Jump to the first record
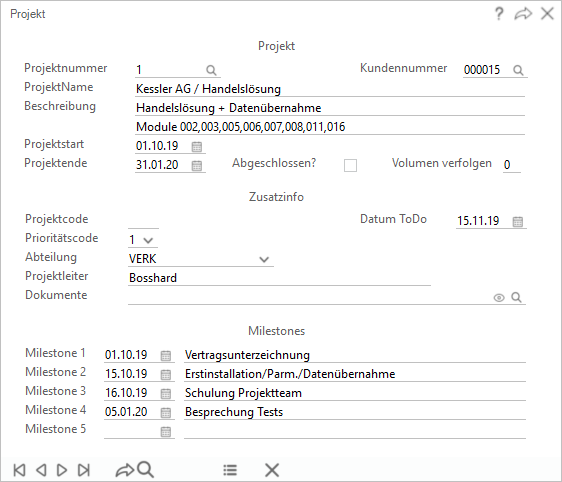Viewport: 562px width, 482px height. tap(19, 470)
